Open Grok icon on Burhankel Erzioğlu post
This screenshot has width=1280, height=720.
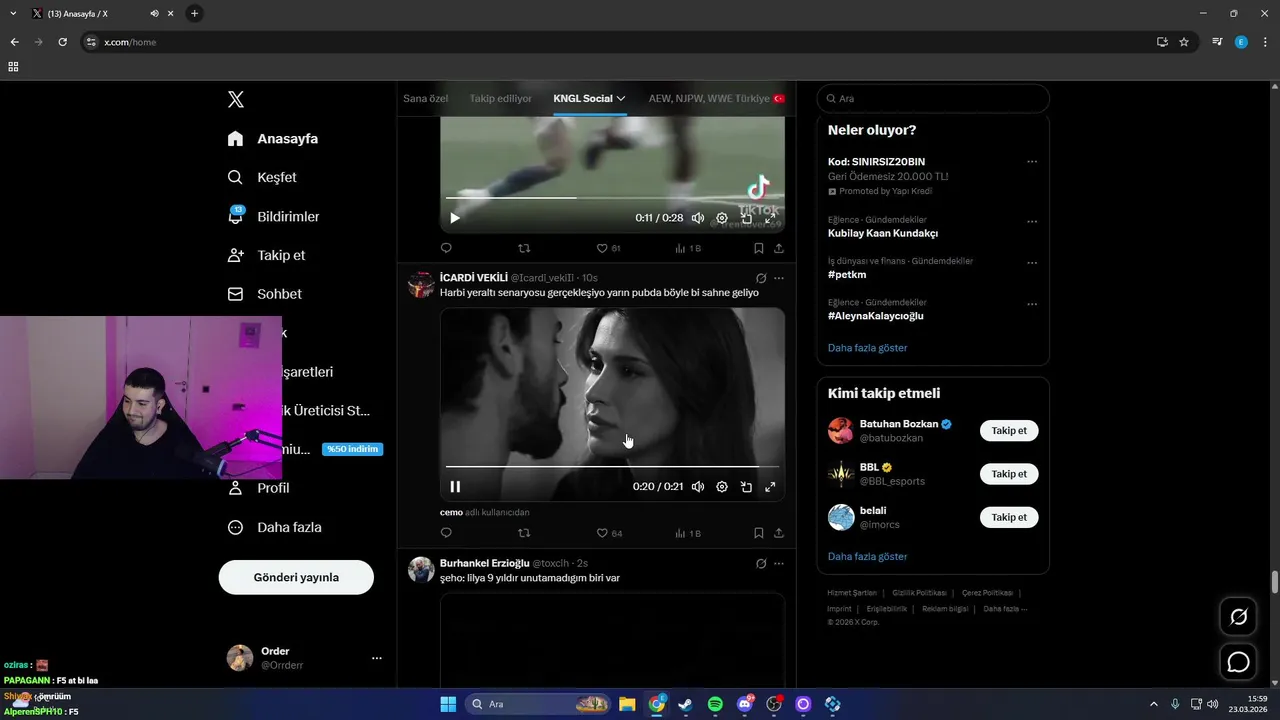point(761,563)
